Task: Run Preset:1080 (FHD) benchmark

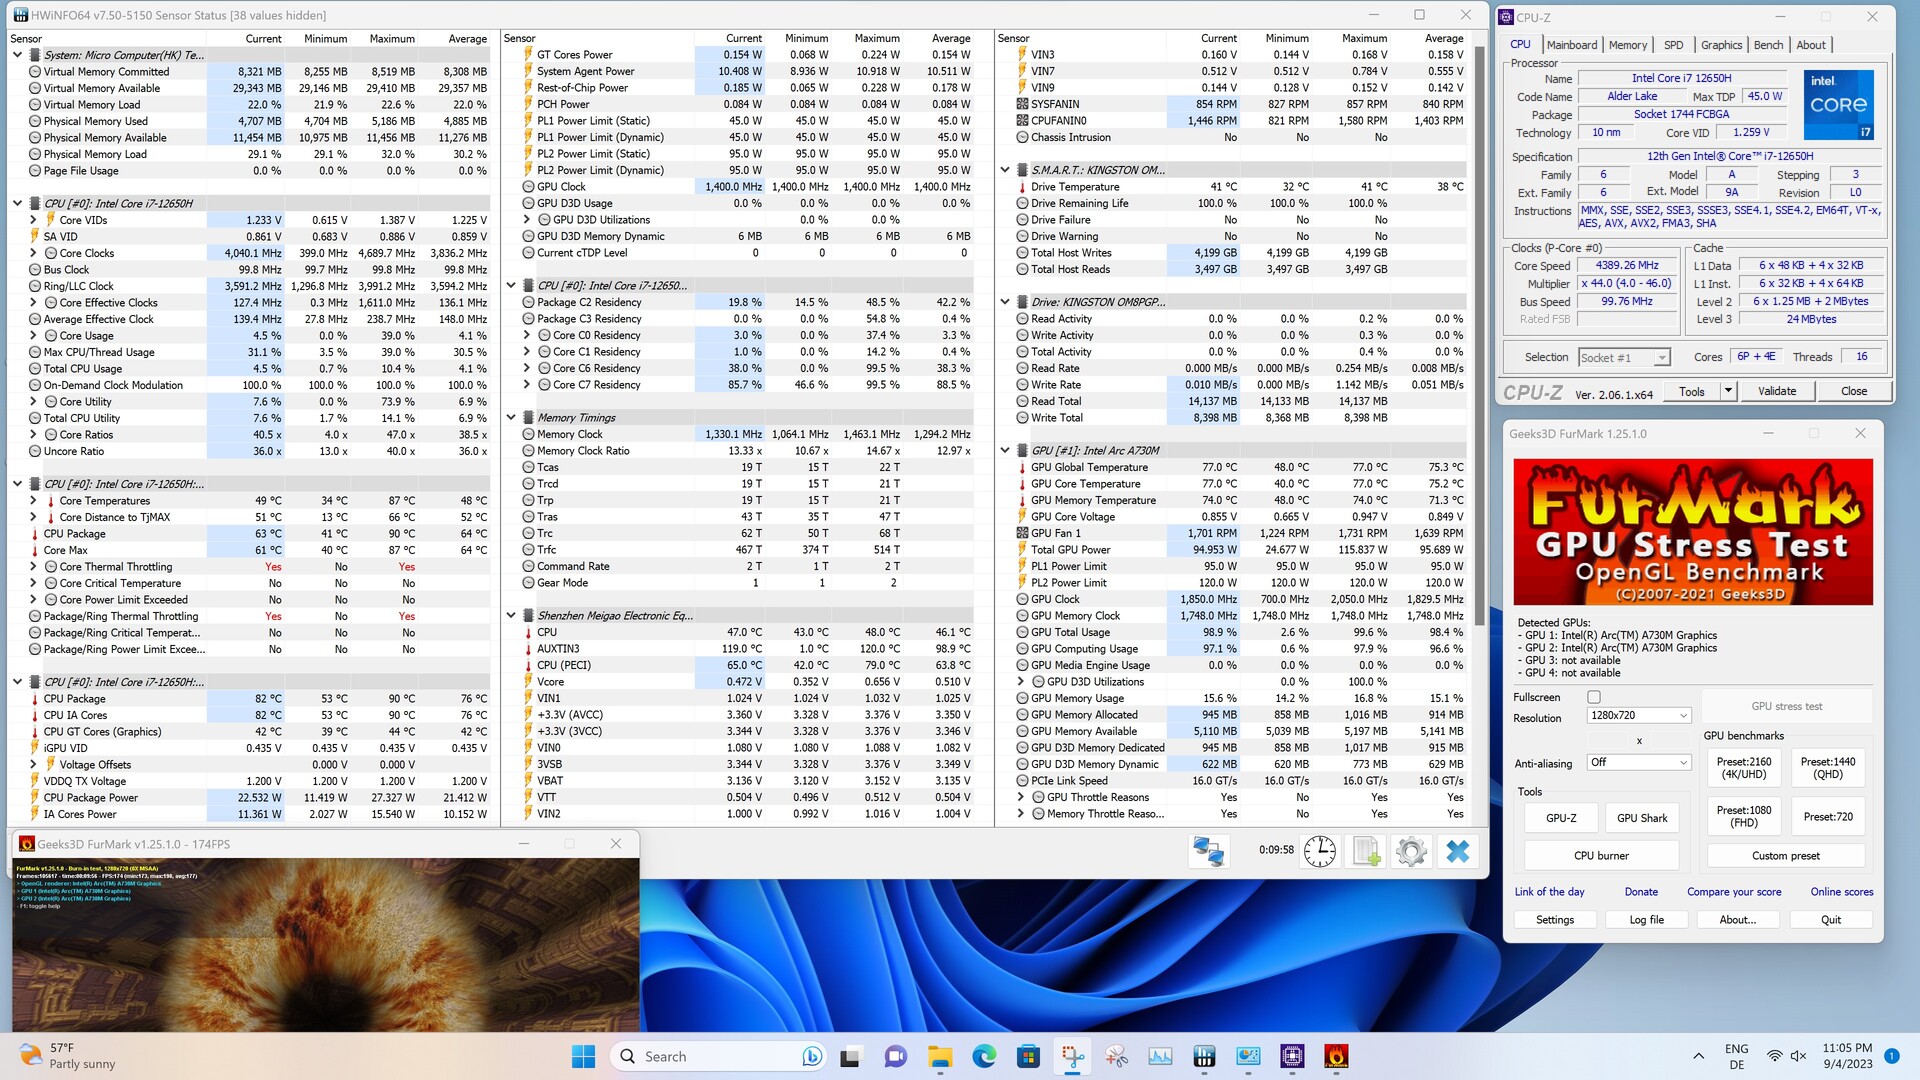Action: (x=1743, y=816)
